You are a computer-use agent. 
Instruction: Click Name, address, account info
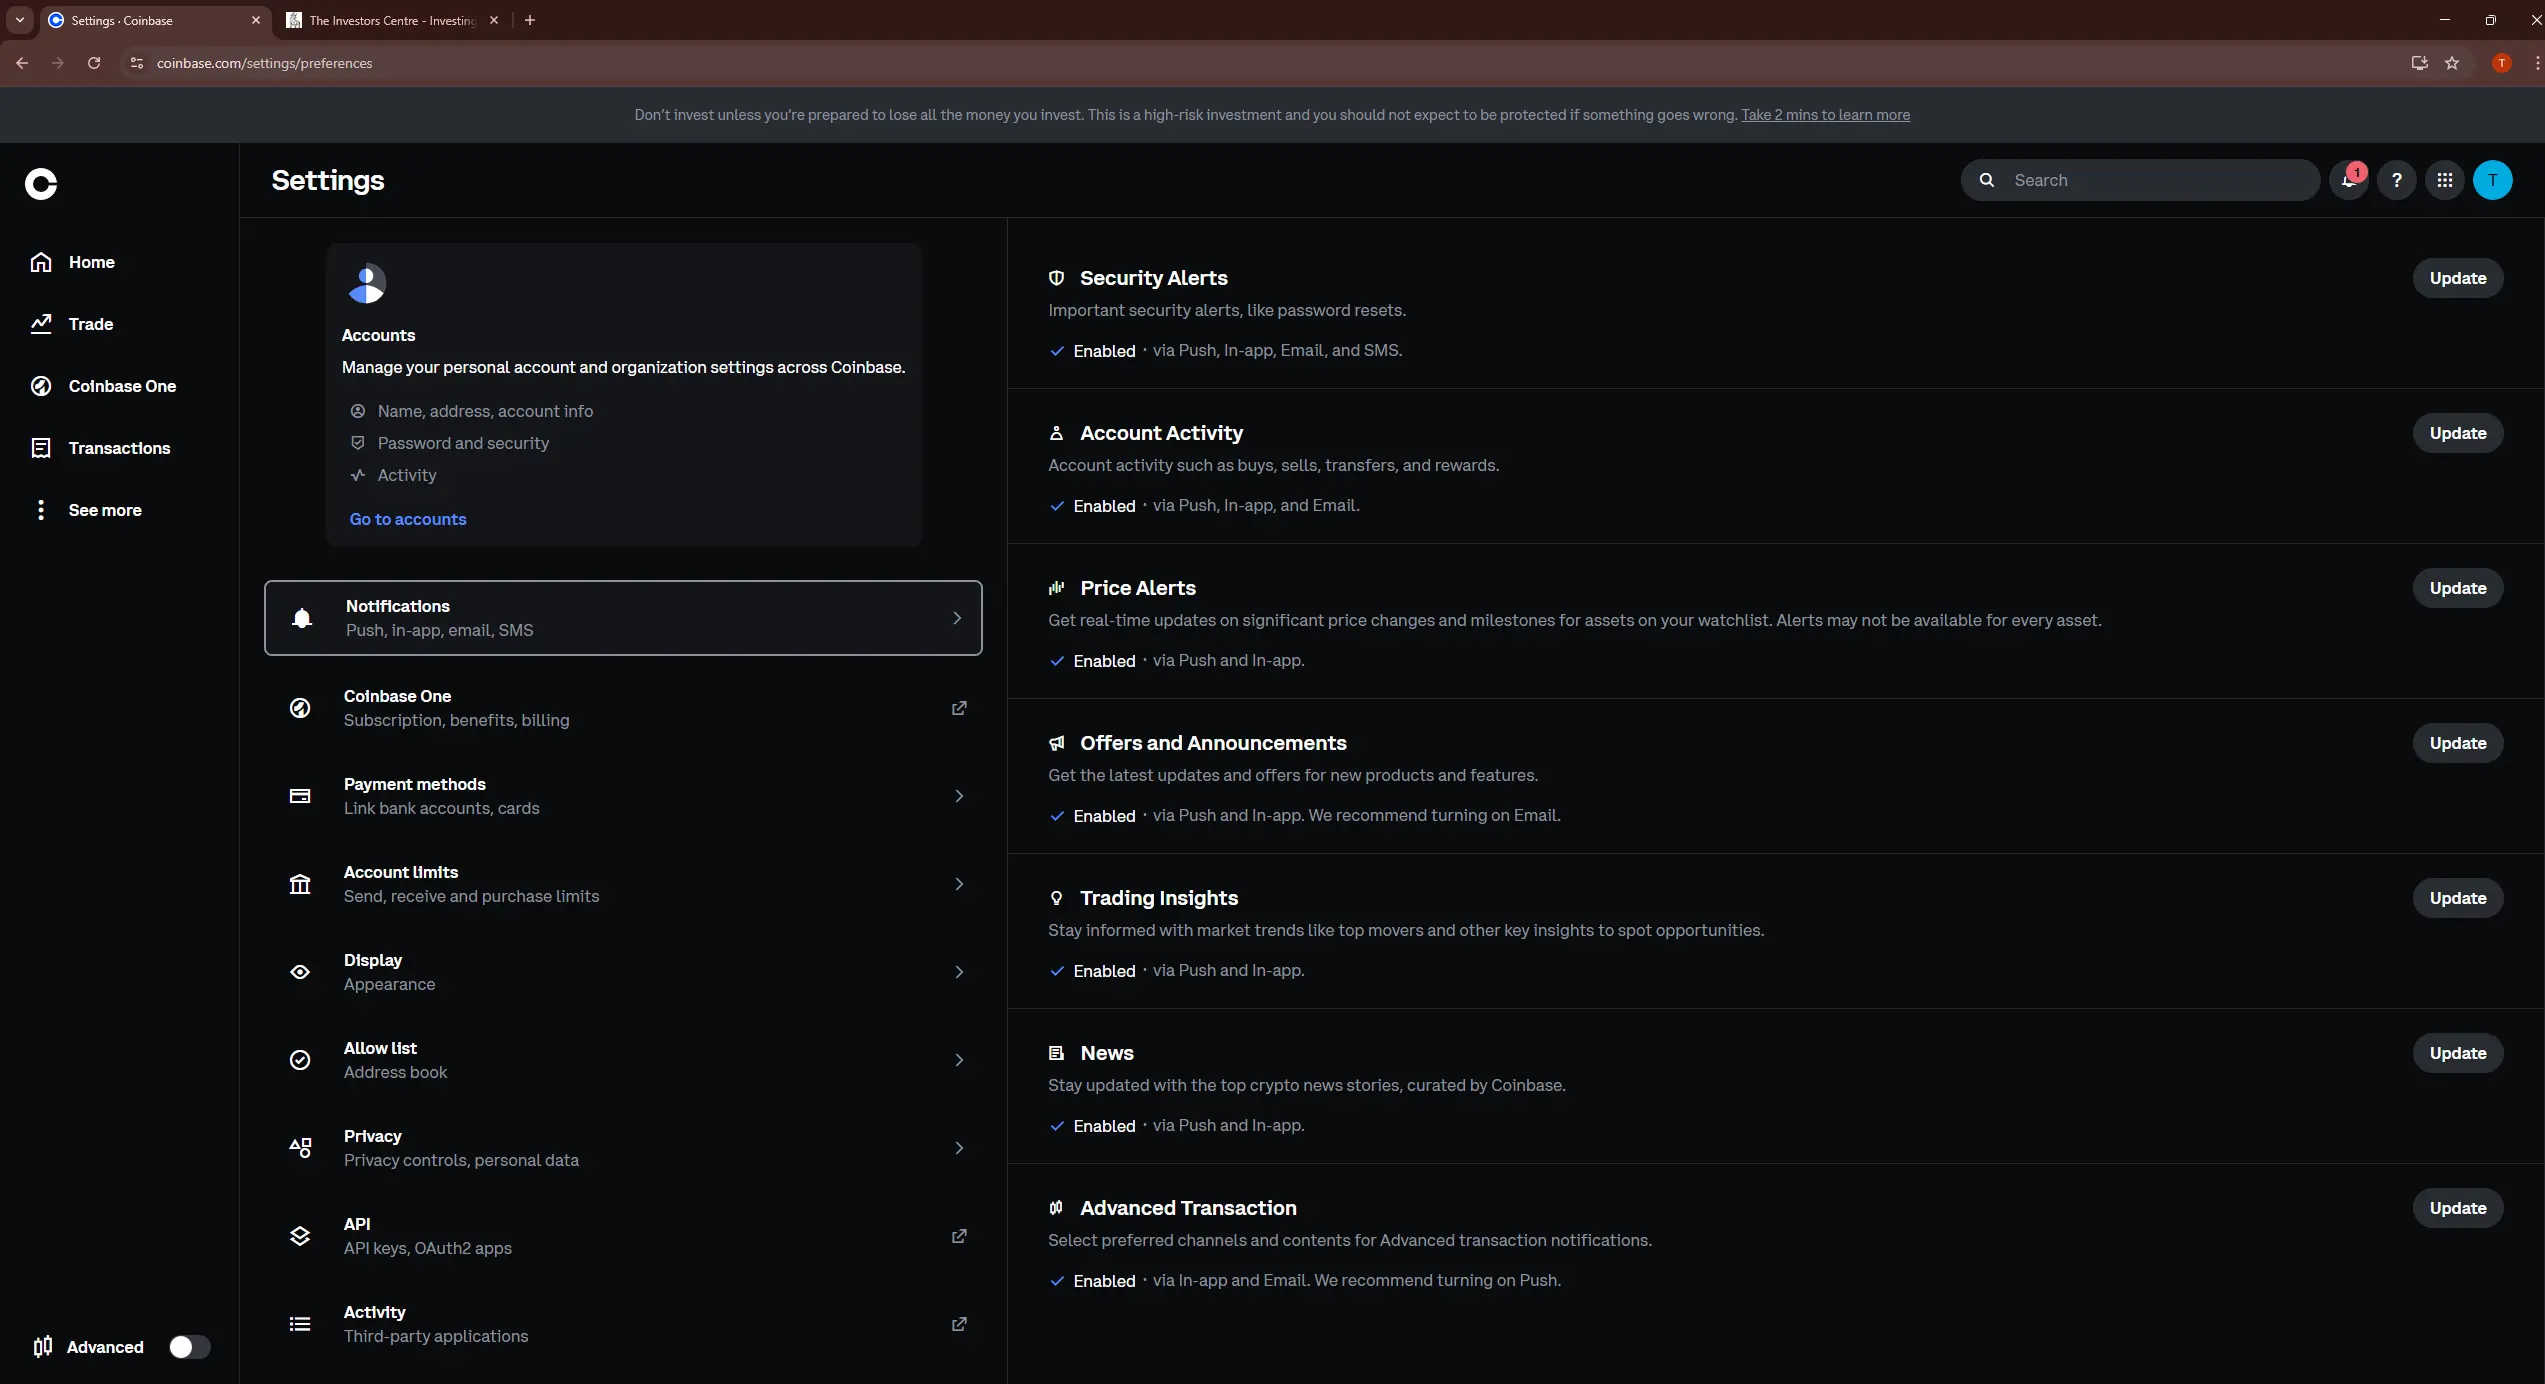pyautogui.click(x=485, y=411)
